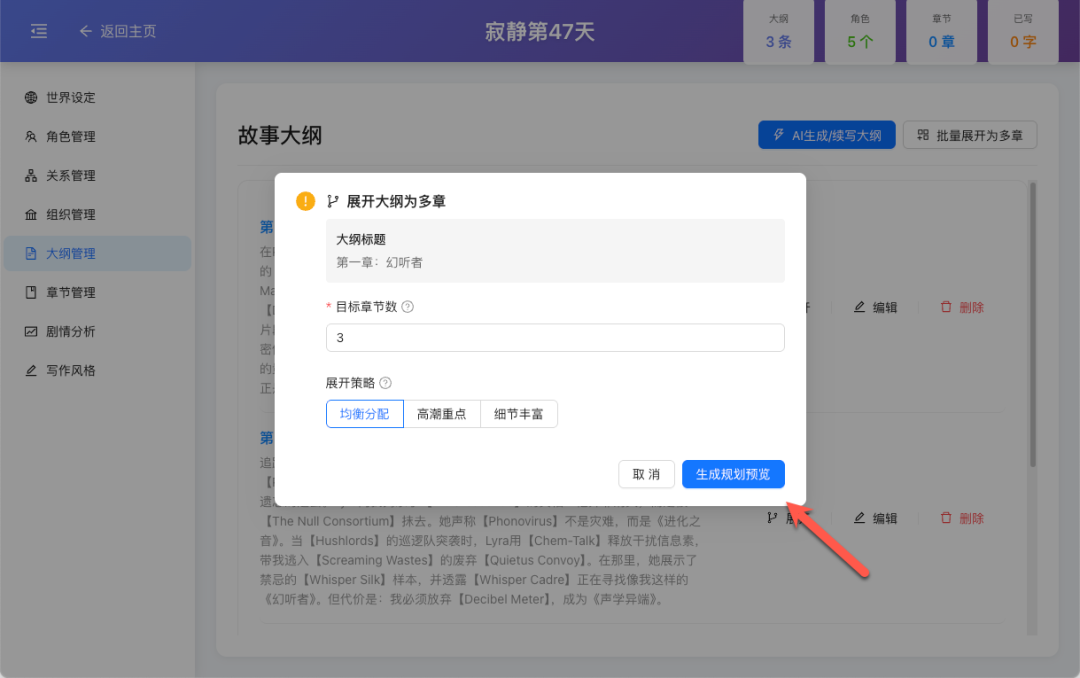The height and width of the screenshot is (678, 1080).
Task: Click the 生成规划预览 button
Action: (733, 474)
